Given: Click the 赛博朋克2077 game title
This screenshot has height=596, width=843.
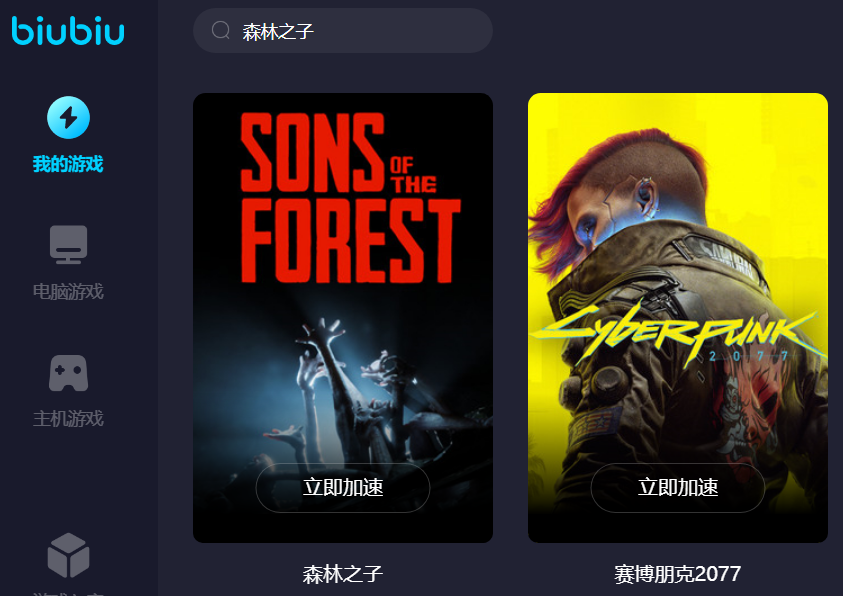Looking at the screenshot, I should click(x=678, y=575).
